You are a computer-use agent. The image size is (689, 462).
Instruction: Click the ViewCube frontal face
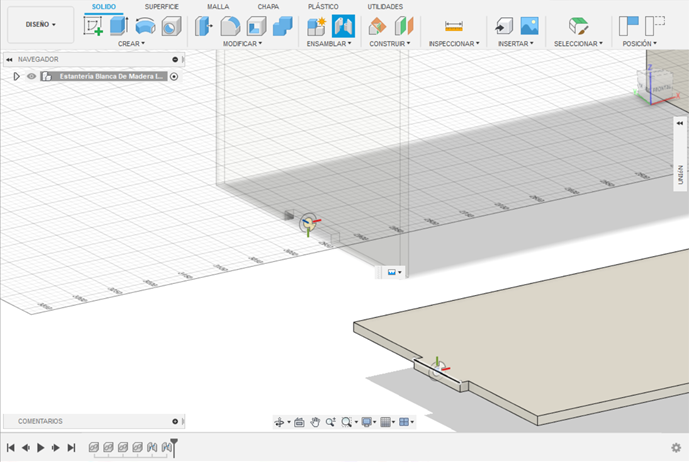coord(660,88)
